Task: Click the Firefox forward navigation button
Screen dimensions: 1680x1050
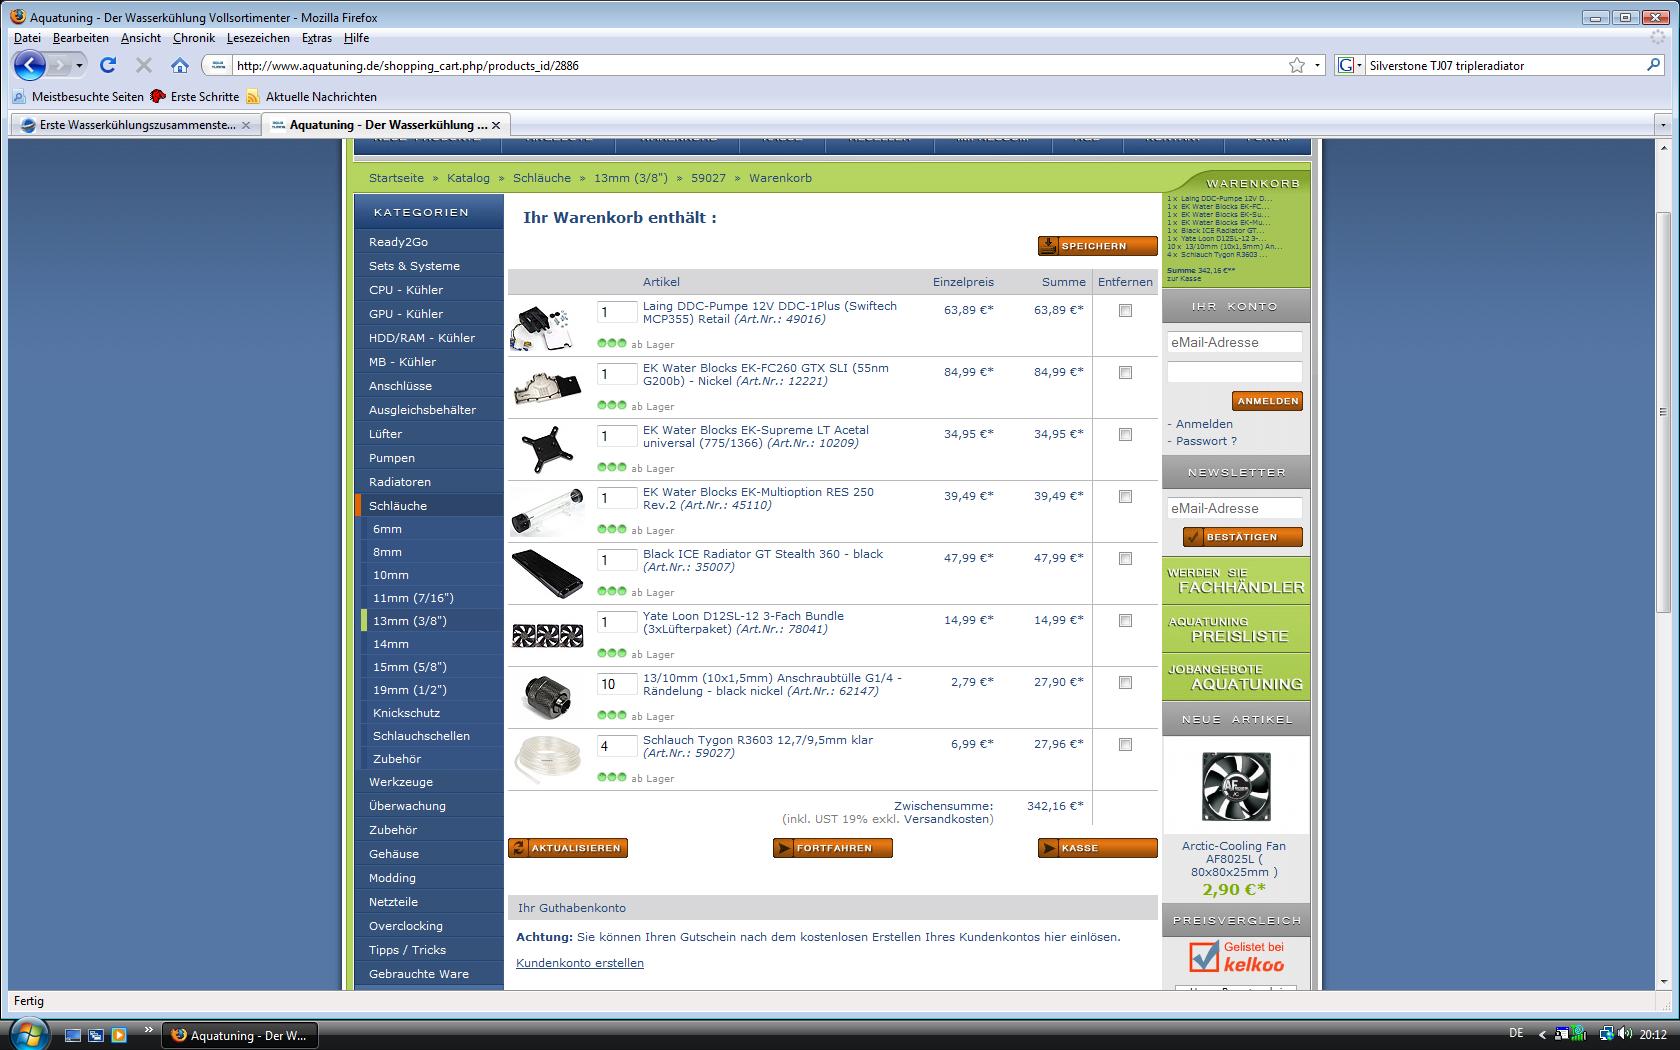Action: [60, 65]
